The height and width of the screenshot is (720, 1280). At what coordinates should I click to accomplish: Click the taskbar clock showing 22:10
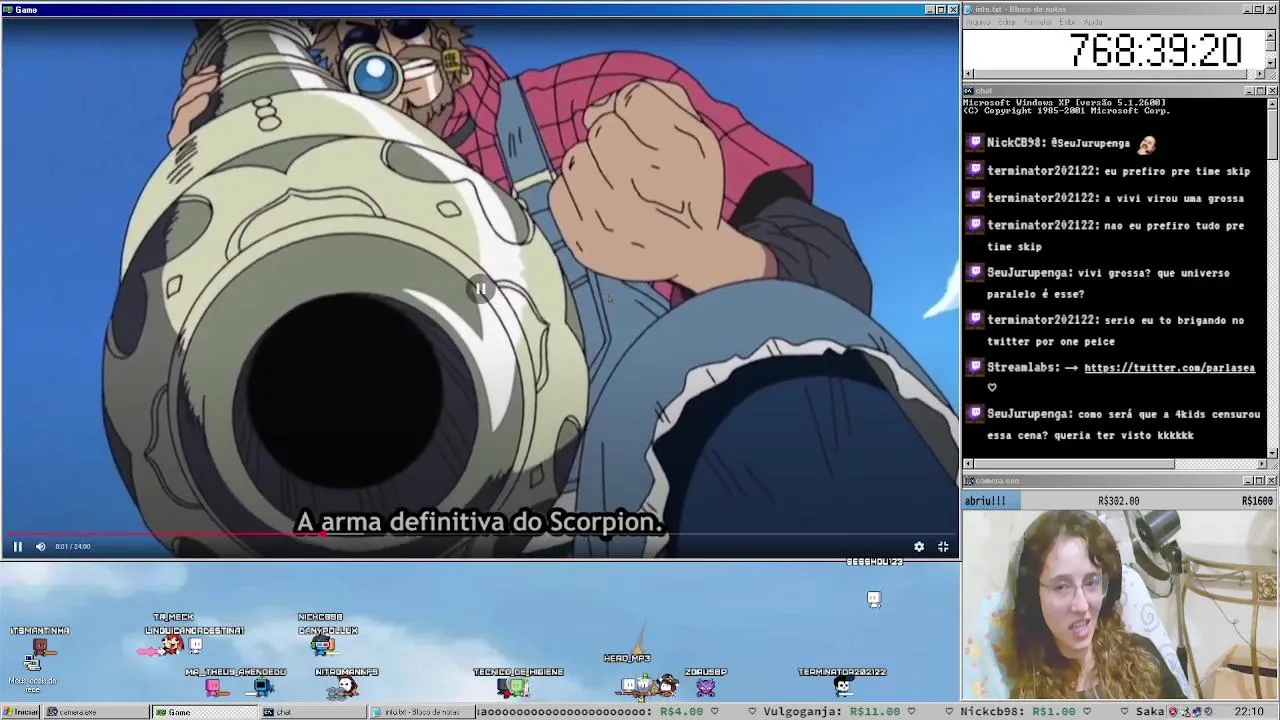point(1249,712)
